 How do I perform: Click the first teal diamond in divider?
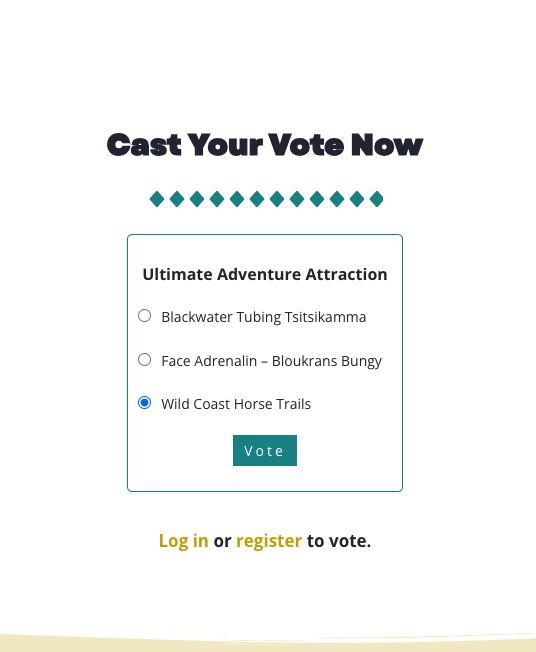157,199
